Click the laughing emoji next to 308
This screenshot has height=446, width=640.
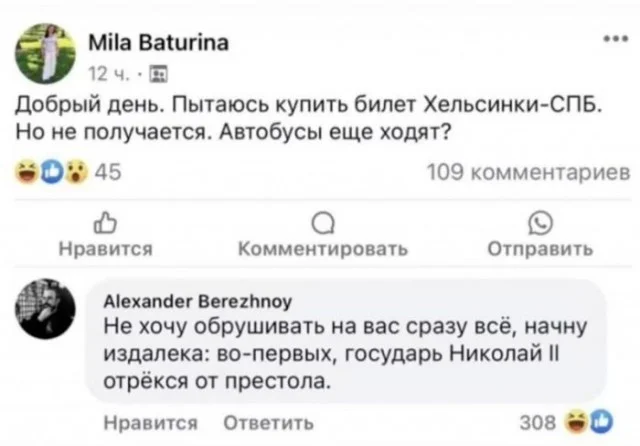(577, 421)
